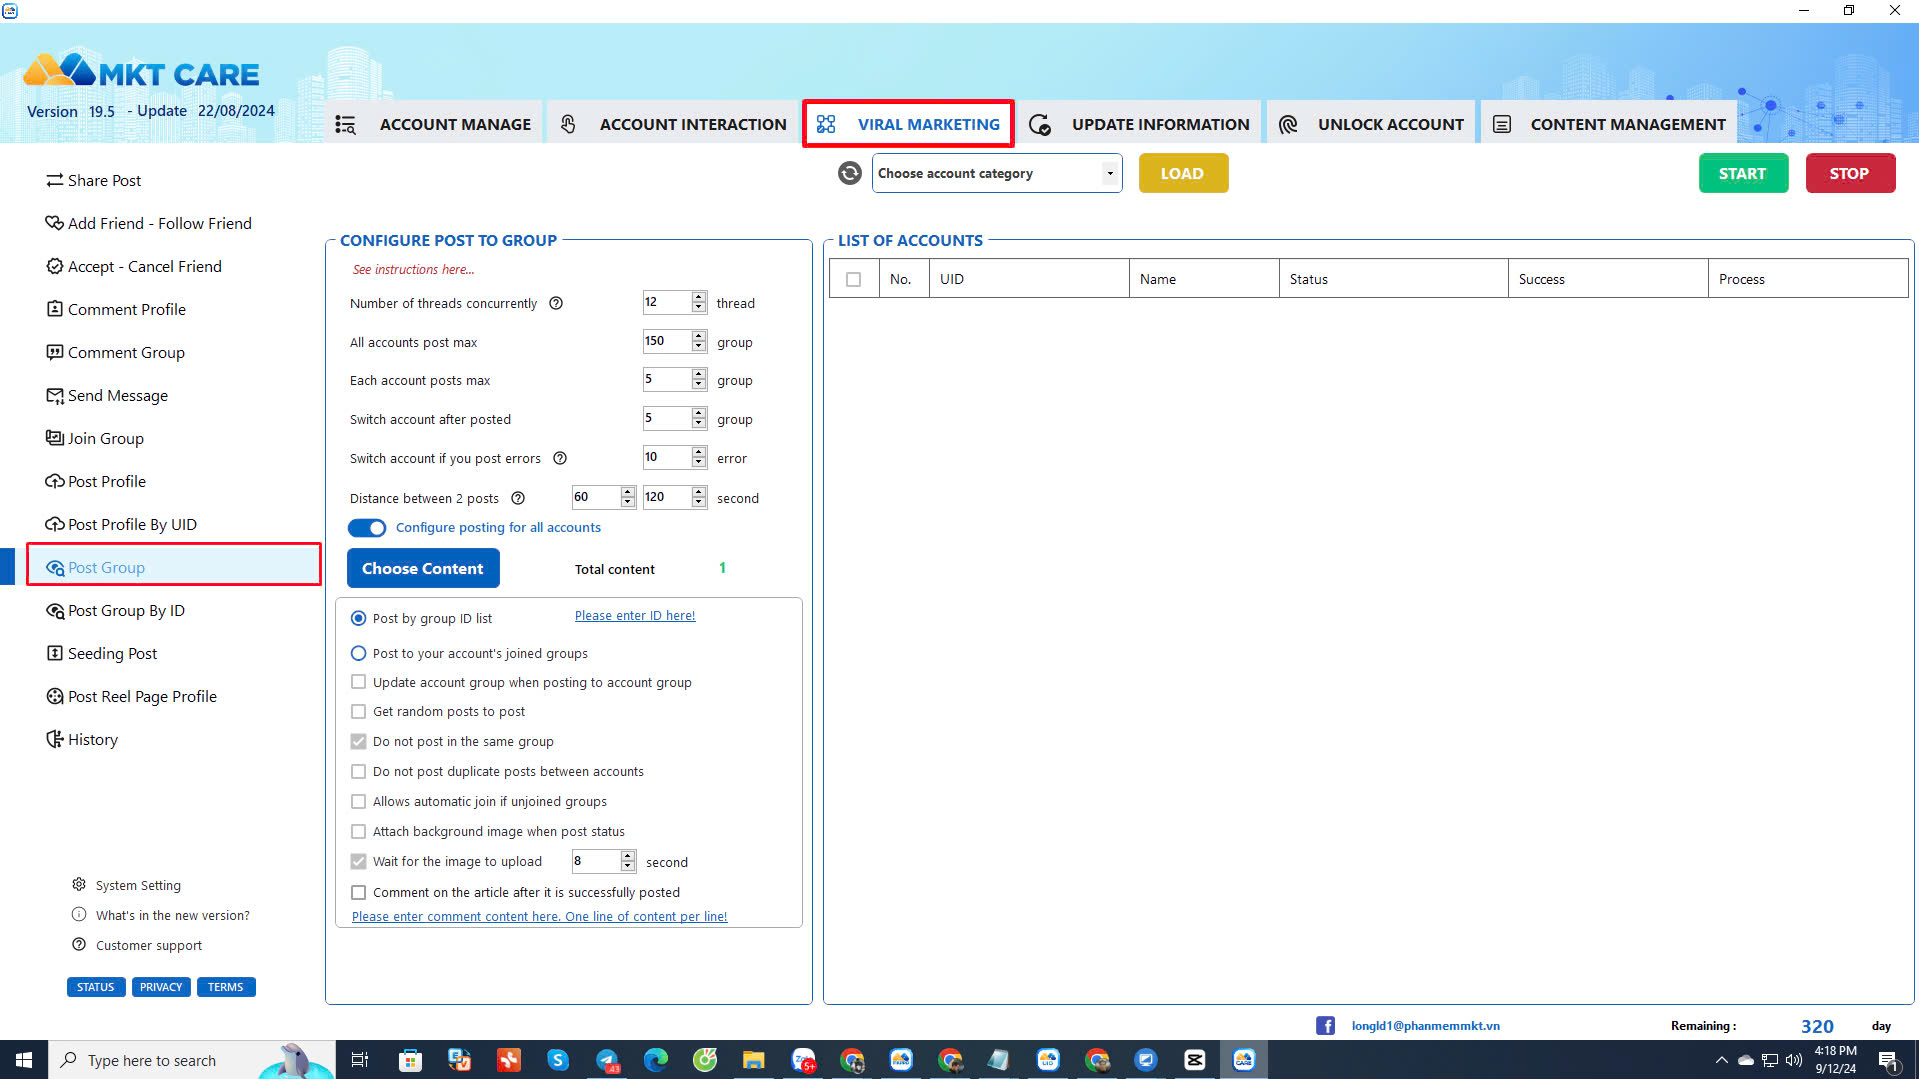Image resolution: width=1919 pixels, height=1079 pixels.
Task: Increase Number of threads concurrently with stepper
Action: coord(698,297)
